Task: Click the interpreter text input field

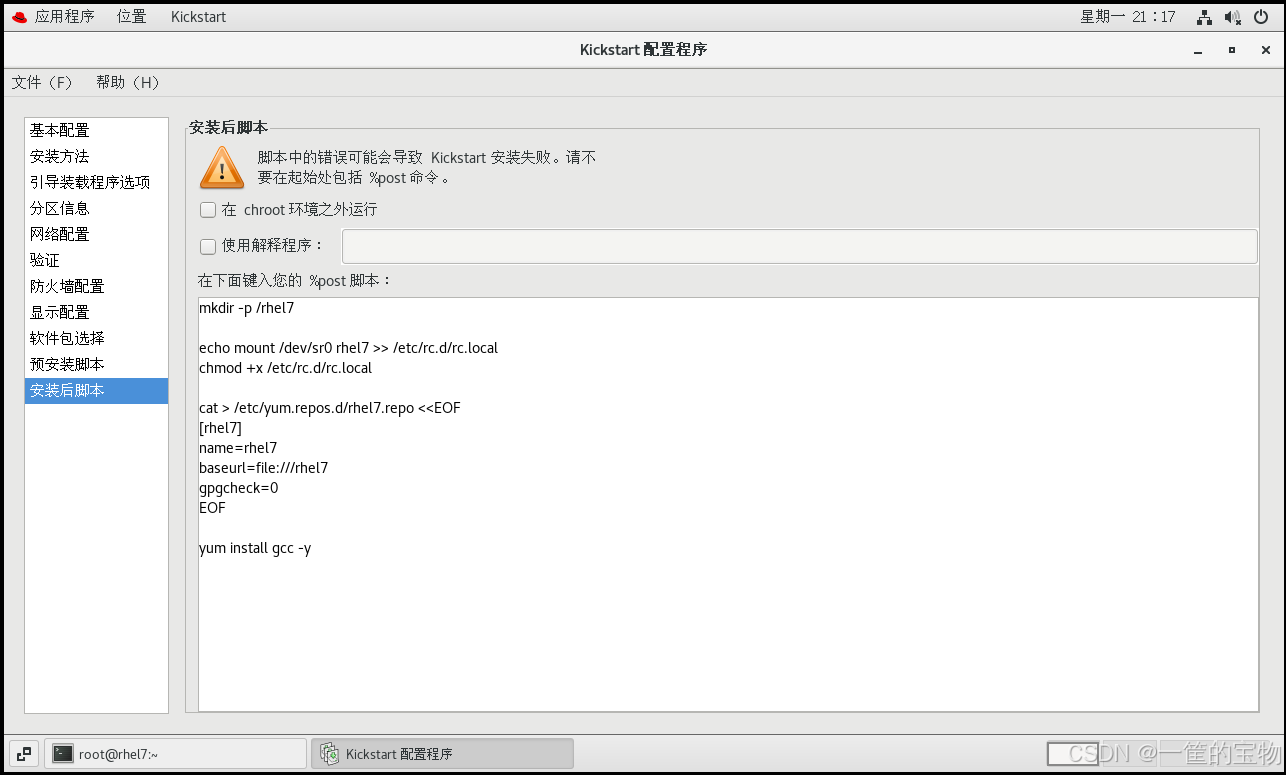Action: [800, 246]
